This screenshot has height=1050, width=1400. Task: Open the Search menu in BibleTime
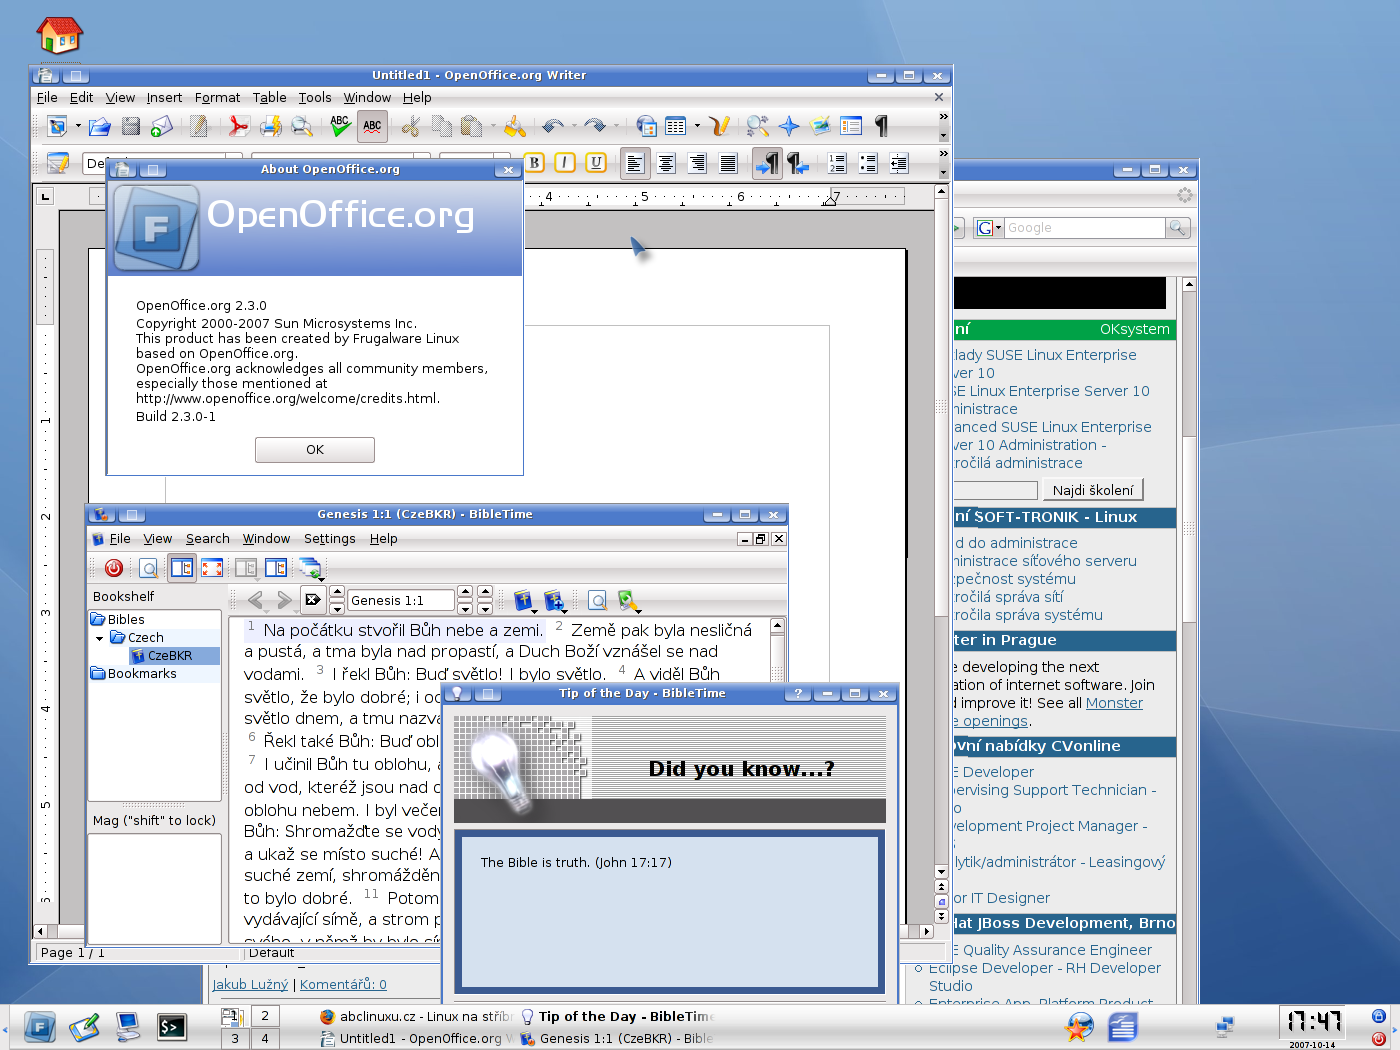(x=208, y=539)
